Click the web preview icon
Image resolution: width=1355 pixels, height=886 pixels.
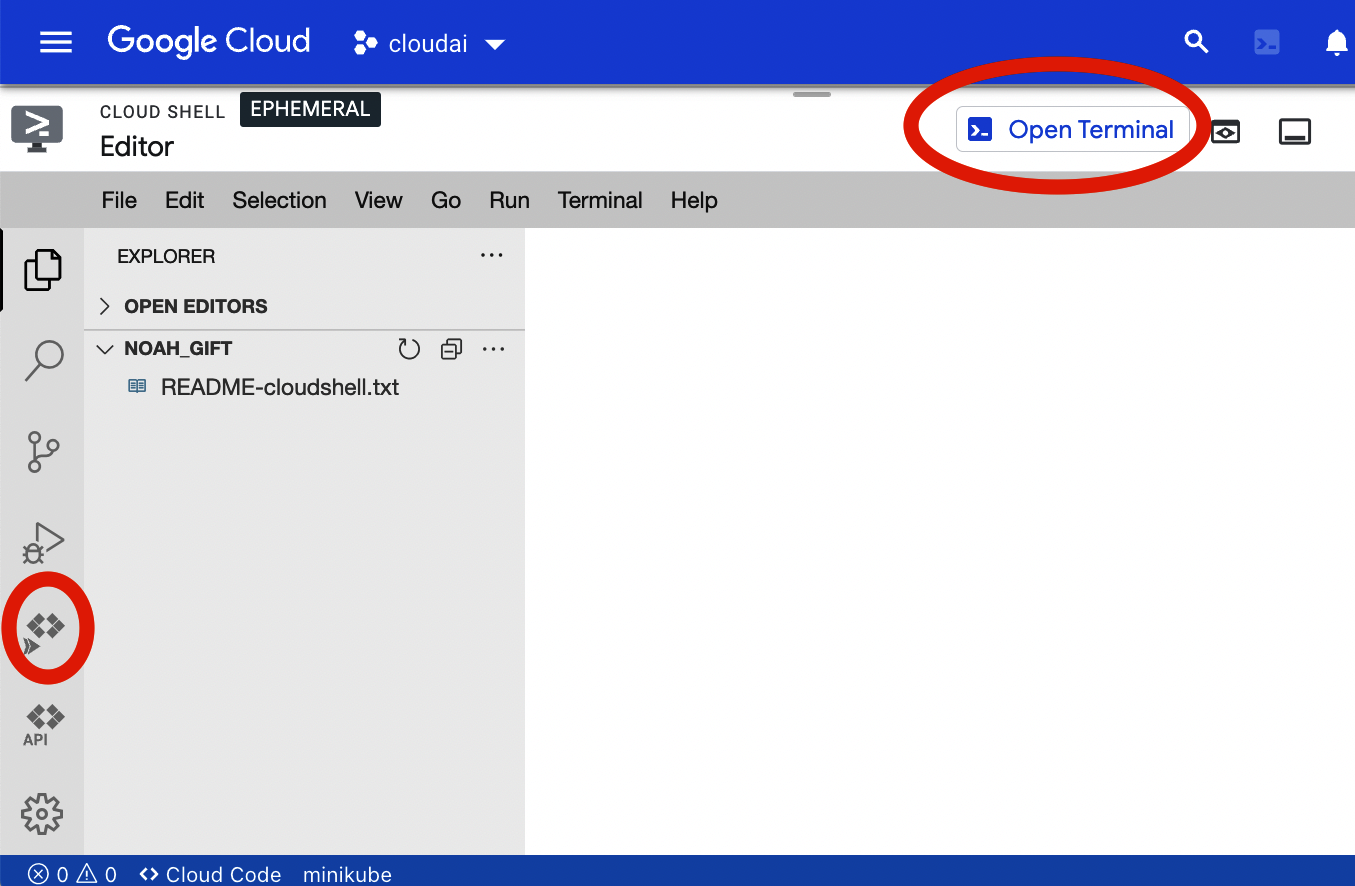tap(1226, 131)
